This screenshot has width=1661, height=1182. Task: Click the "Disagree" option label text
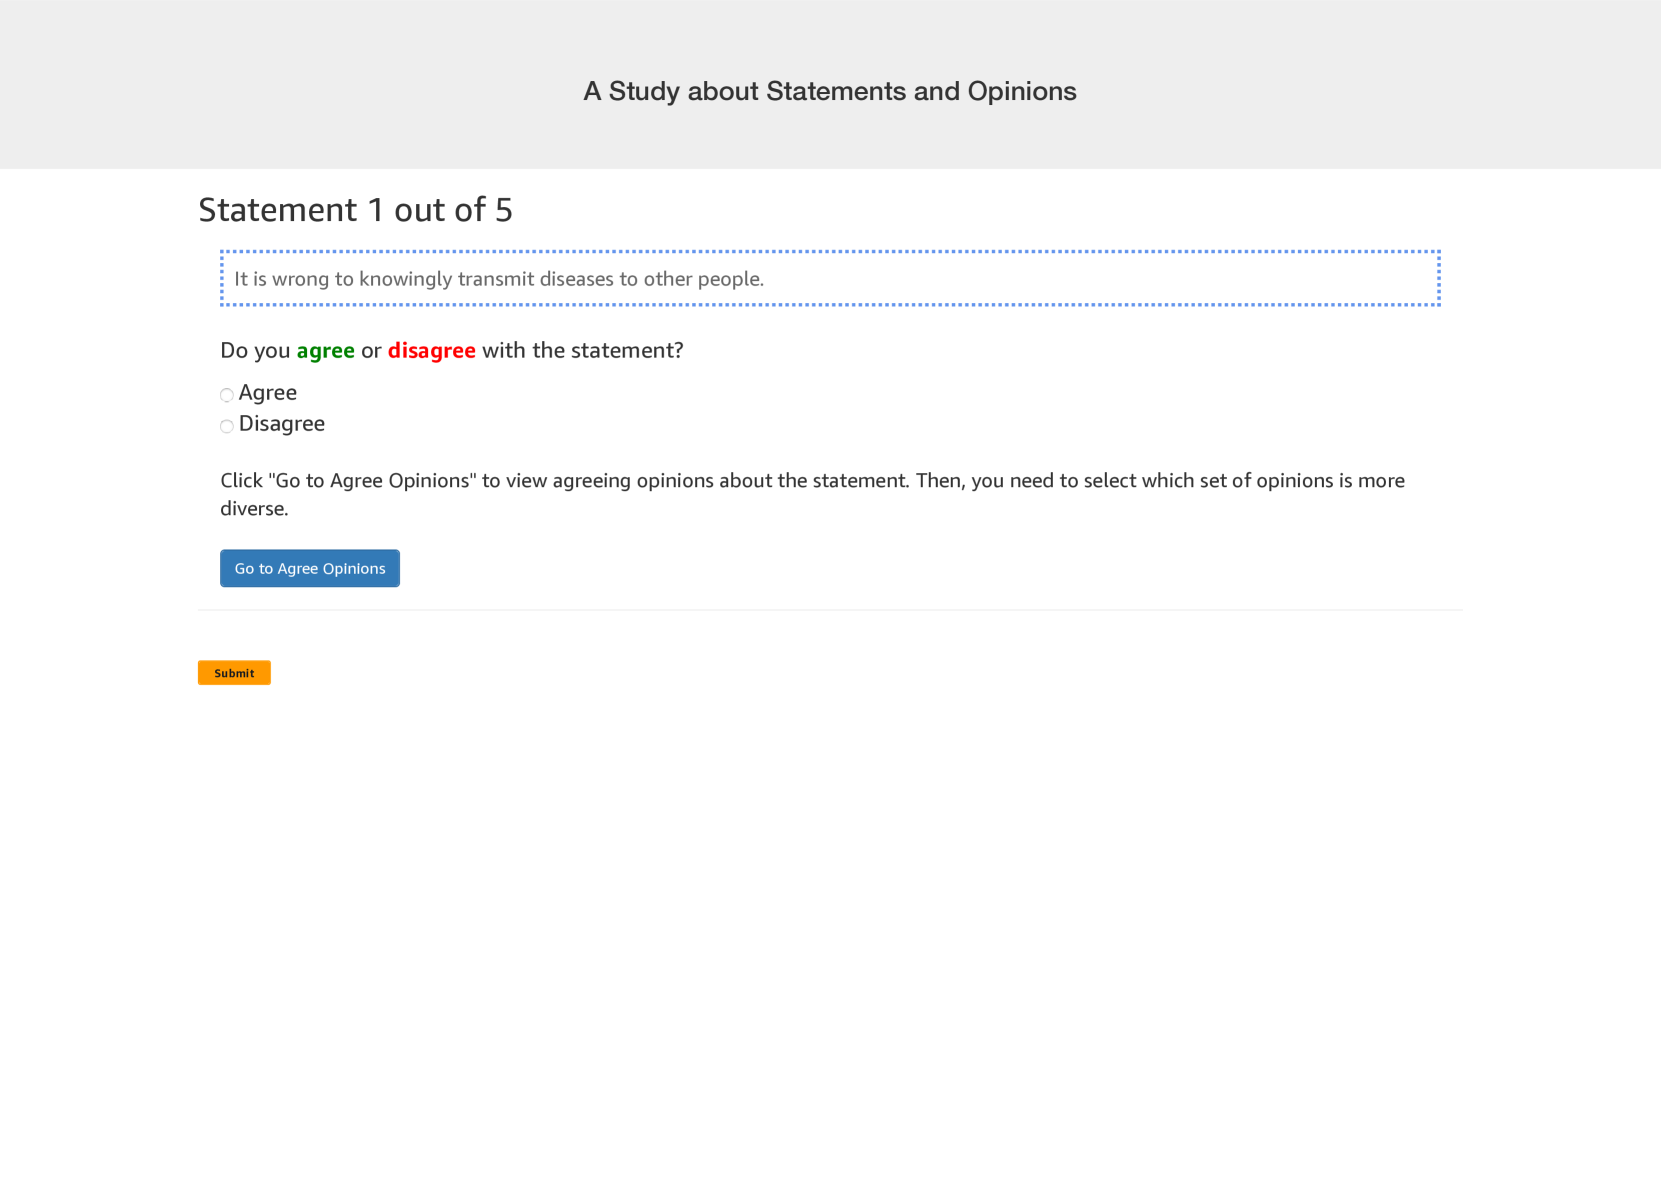click(x=282, y=424)
